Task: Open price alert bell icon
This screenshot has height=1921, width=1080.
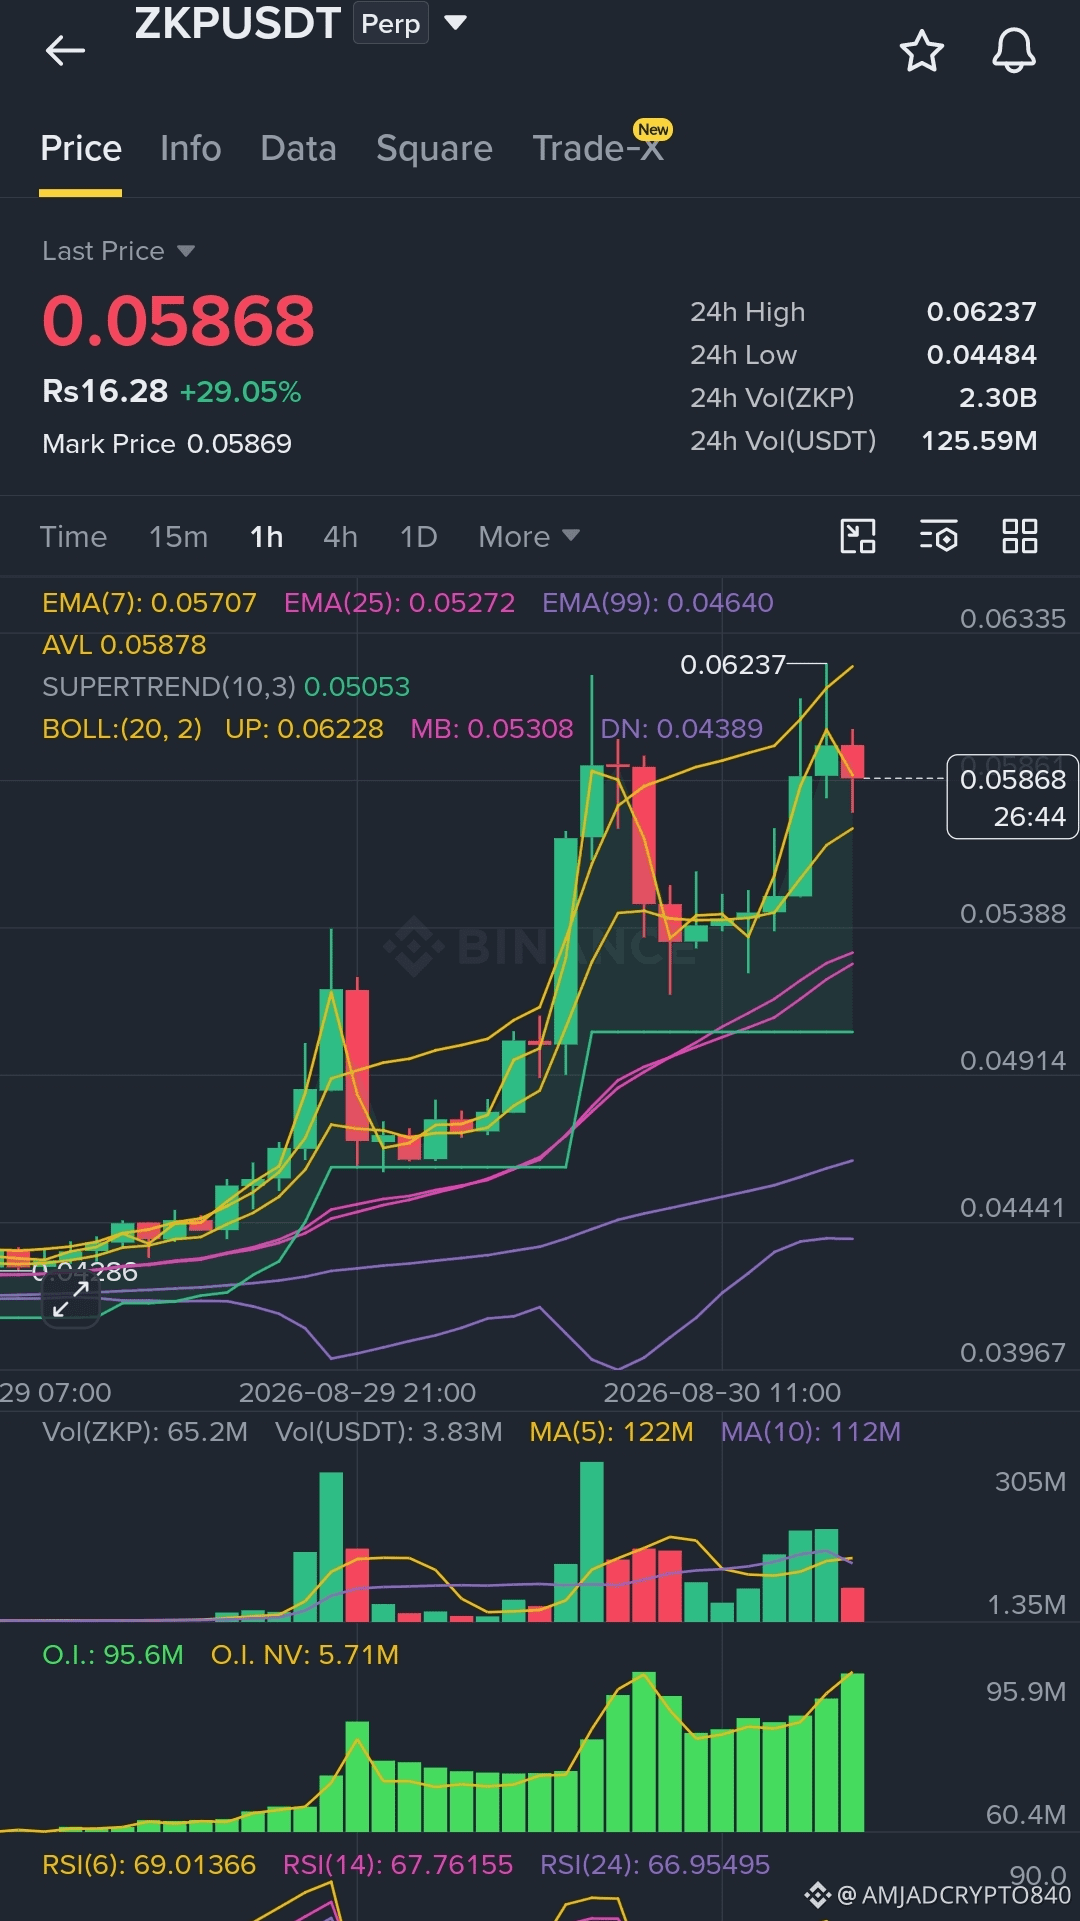Action: [x=1013, y=51]
